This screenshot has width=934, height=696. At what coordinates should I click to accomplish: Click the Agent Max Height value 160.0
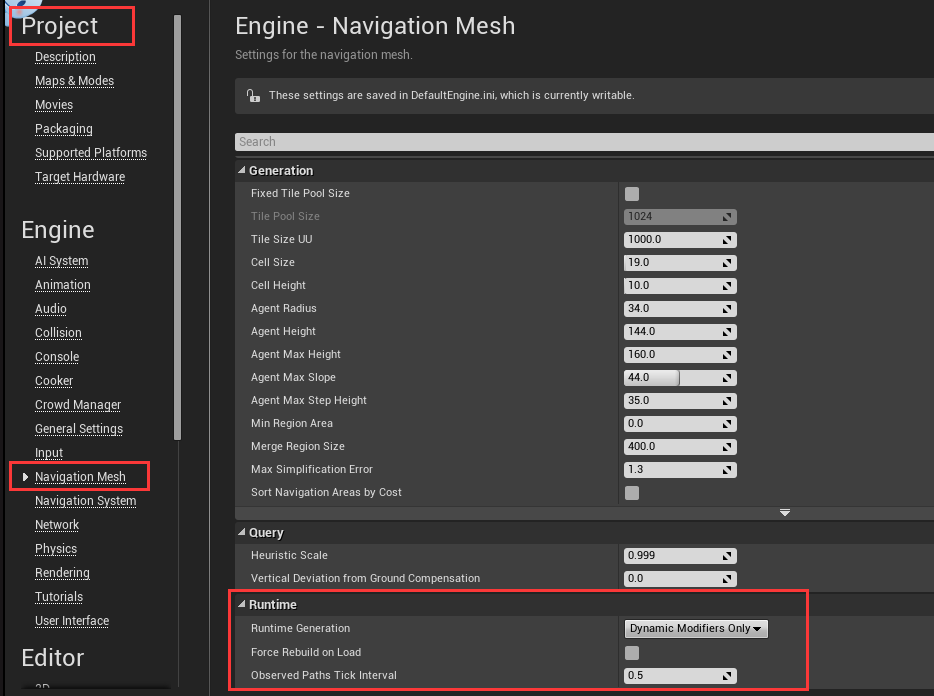(642, 355)
